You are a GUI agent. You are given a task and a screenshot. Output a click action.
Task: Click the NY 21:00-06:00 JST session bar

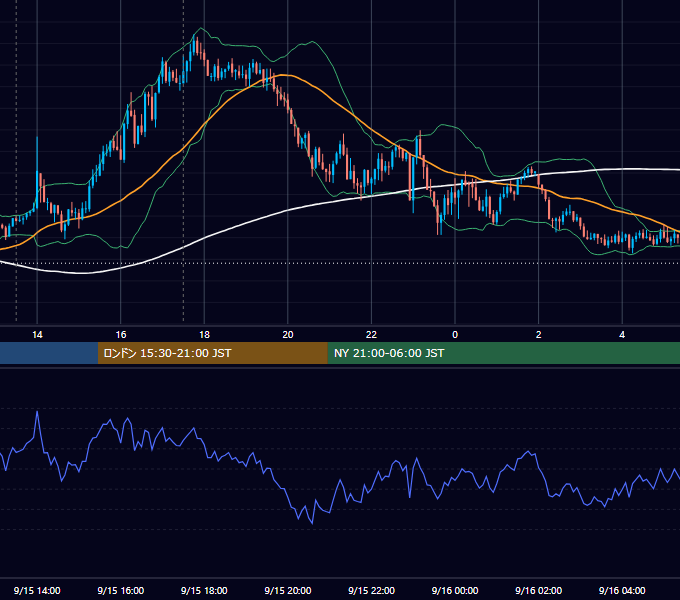pos(503,353)
